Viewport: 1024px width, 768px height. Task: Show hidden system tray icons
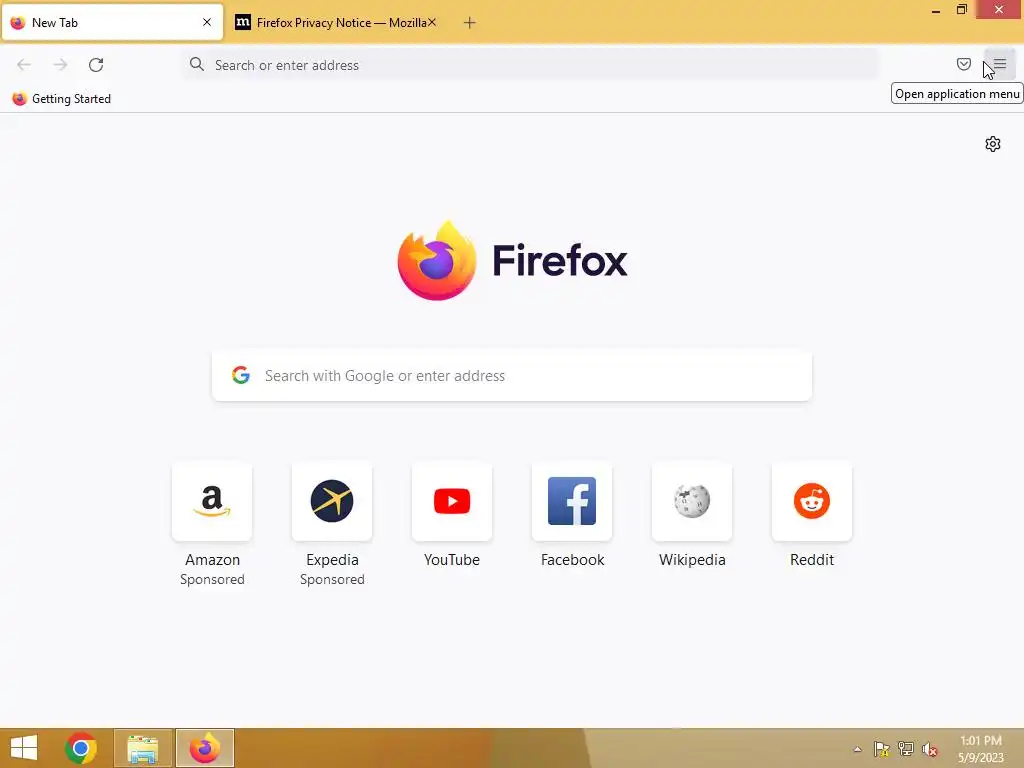point(857,749)
